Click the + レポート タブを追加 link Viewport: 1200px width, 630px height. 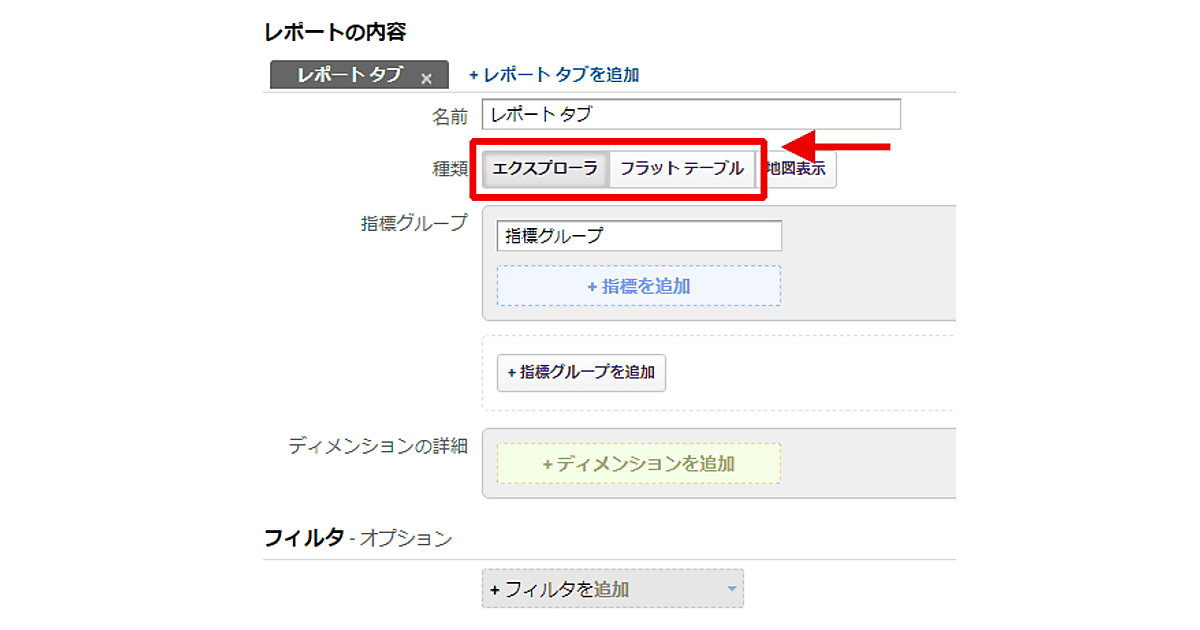554,75
